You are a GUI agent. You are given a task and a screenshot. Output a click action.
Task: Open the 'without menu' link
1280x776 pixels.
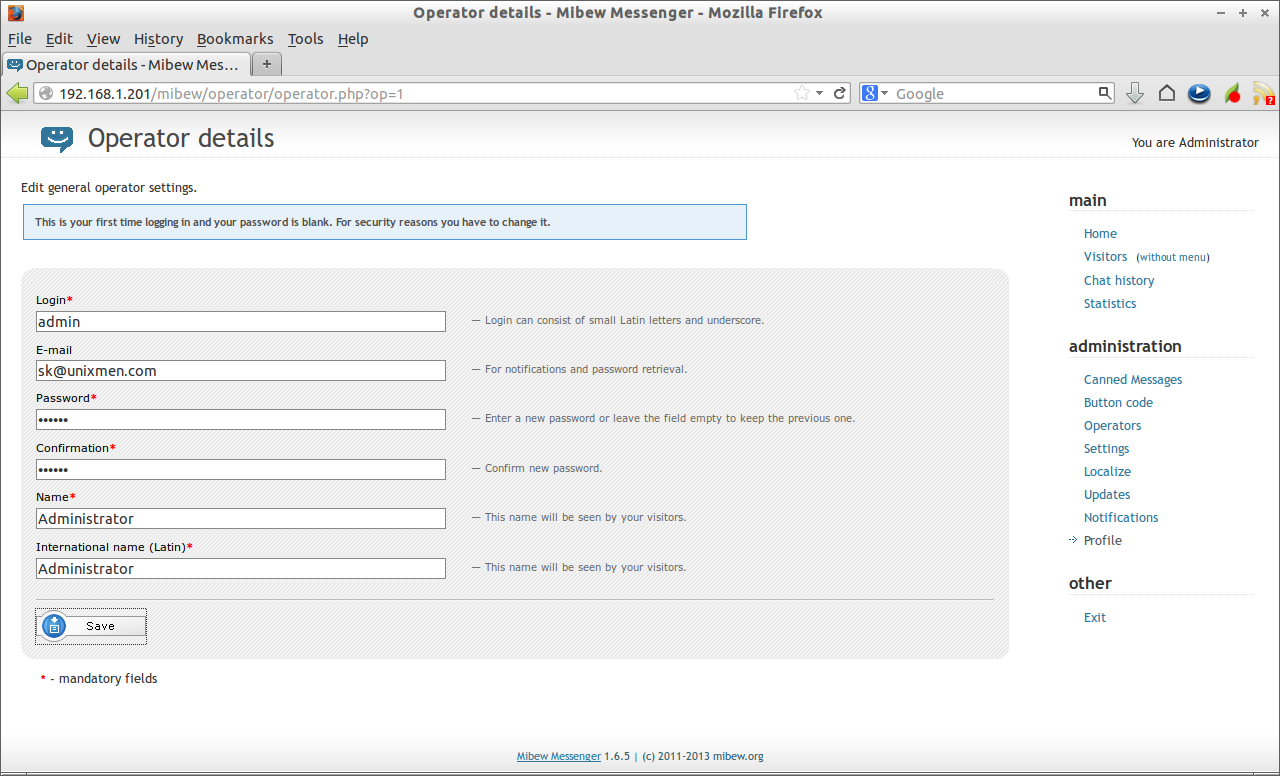pos(1173,257)
